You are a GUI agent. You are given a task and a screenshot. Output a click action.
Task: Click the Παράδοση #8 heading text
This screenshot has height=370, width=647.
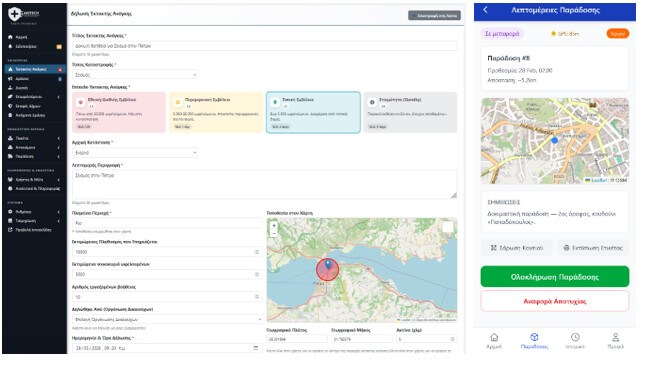508,58
